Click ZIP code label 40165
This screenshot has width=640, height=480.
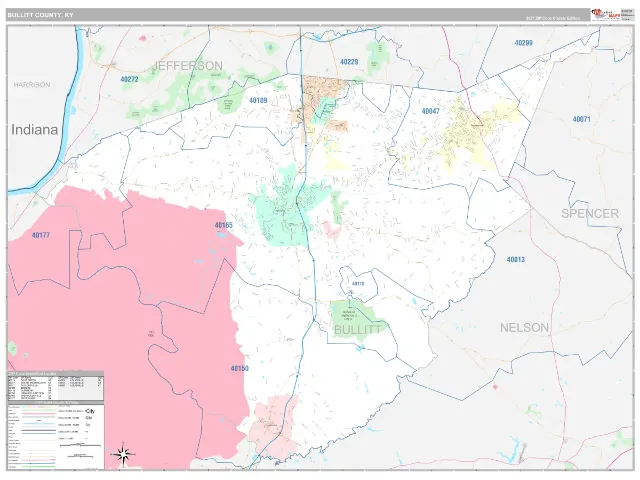224,225
